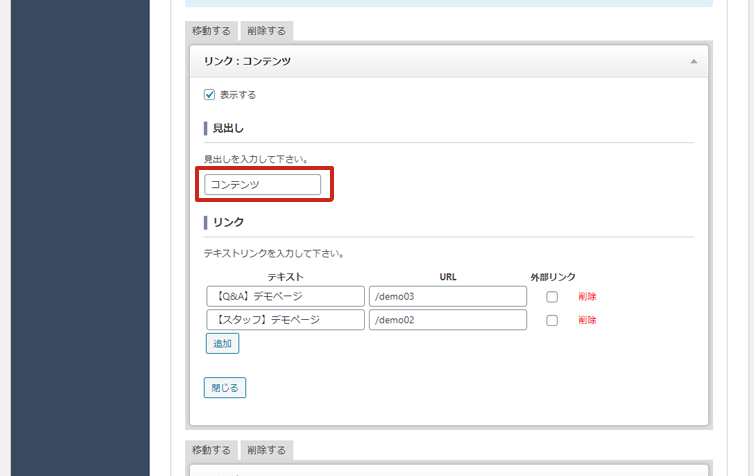The height and width of the screenshot is (476, 754).
Task: Focus the 【スタッフ】デモページ text field
Action: (x=285, y=320)
